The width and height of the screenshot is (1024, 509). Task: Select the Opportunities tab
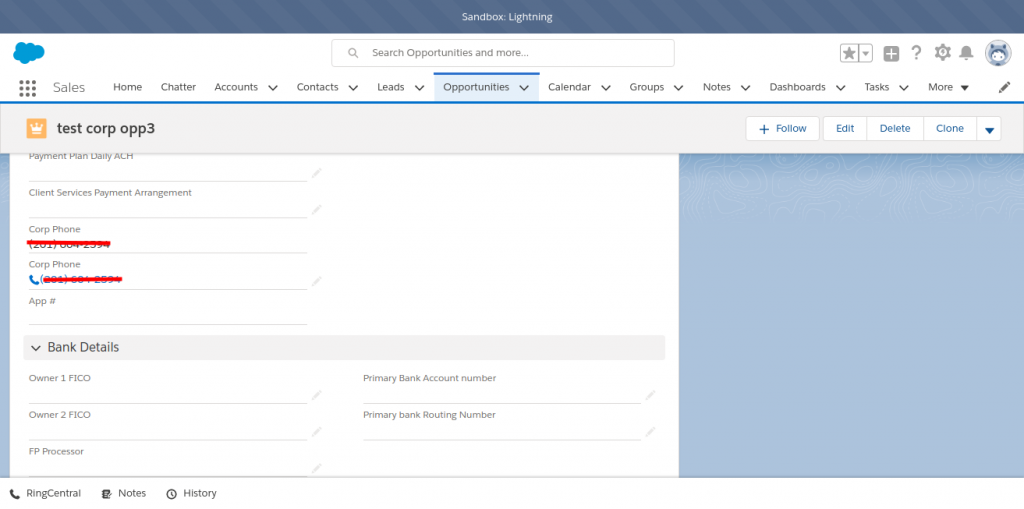[x=476, y=87]
